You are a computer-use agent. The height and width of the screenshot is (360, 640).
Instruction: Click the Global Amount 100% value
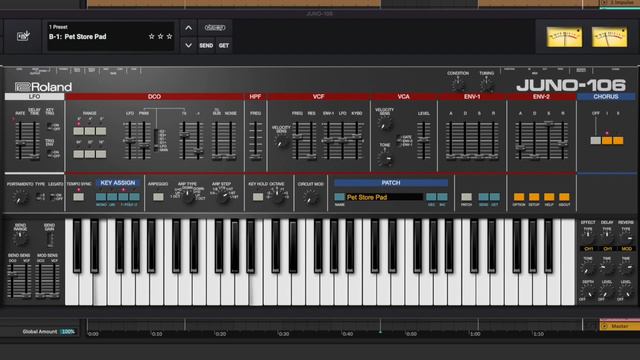[68, 332]
